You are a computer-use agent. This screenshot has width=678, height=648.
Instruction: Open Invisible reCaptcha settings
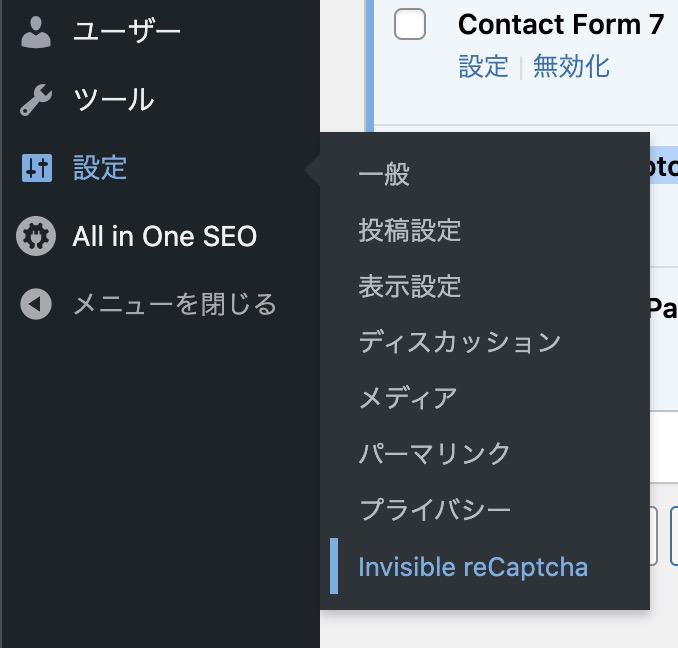coord(473,566)
